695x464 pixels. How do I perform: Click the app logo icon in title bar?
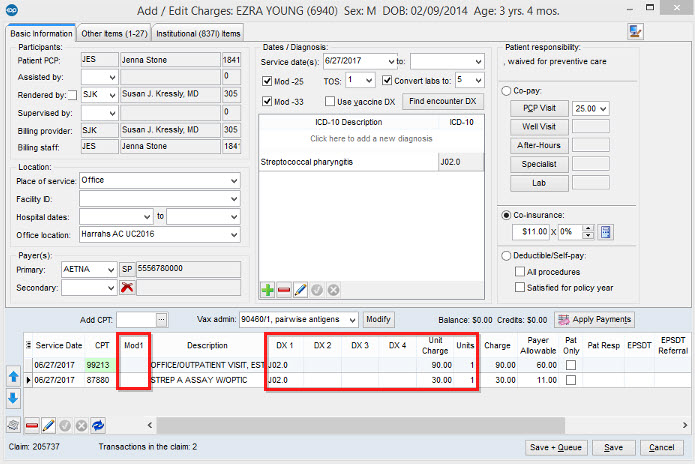pyautogui.click(x=12, y=10)
